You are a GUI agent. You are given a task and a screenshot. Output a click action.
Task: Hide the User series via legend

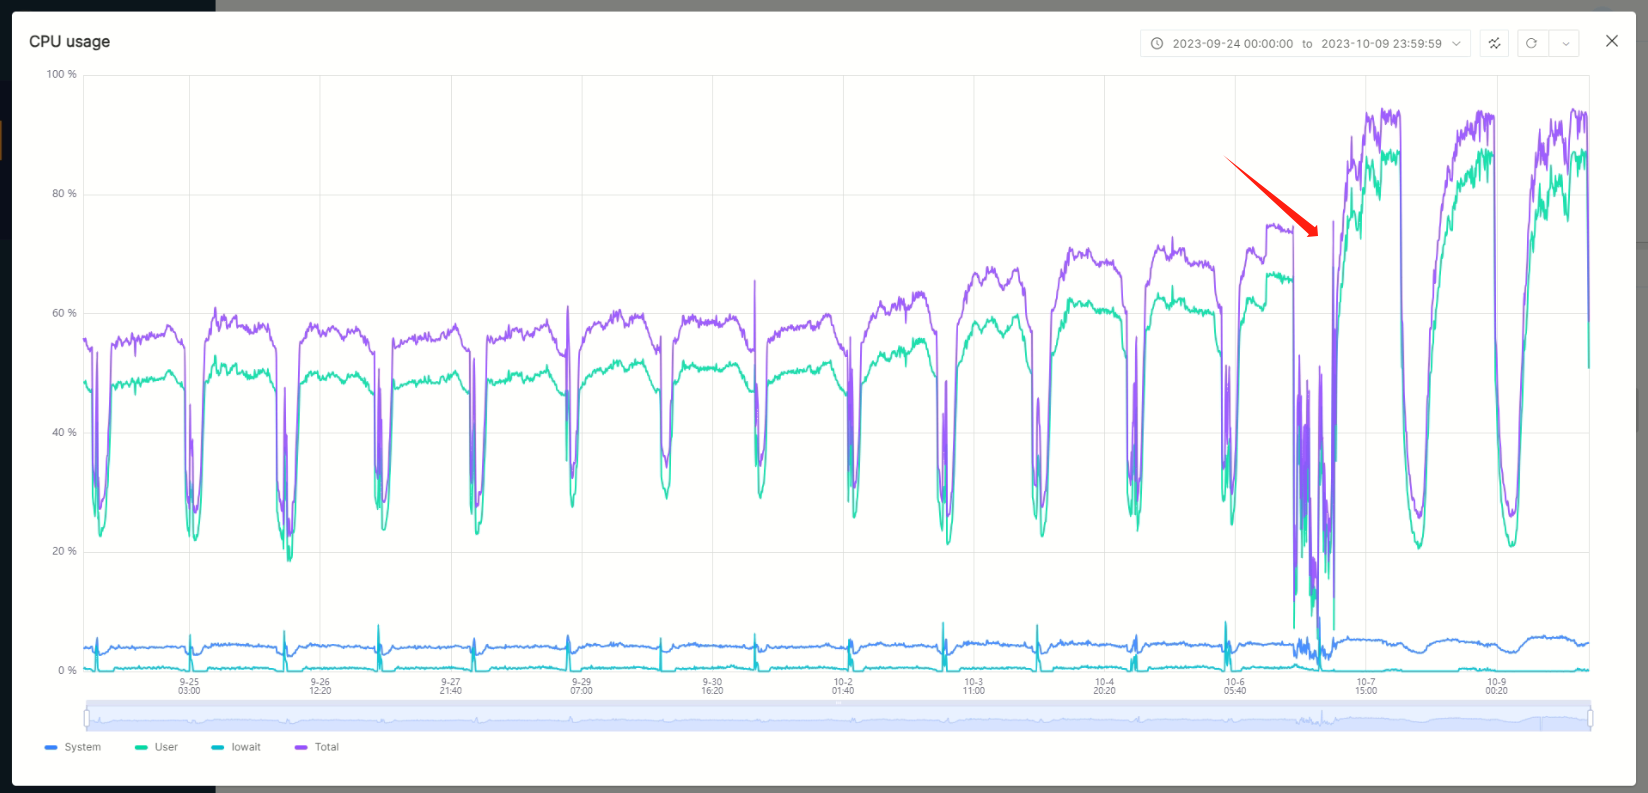pyautogui.click(x=157, y=747)
